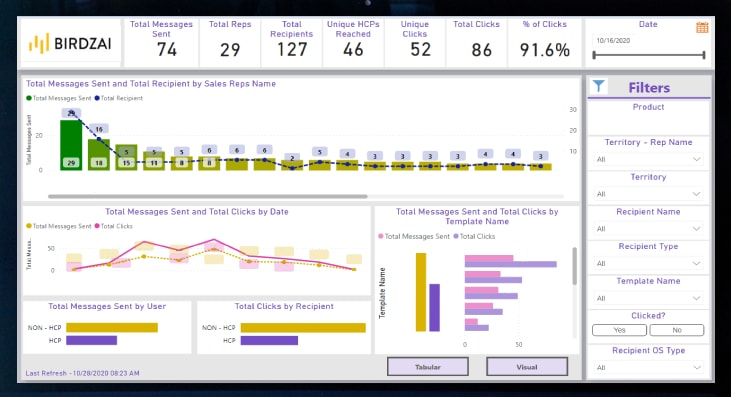Open the Recipient OS Type dropdown
Image resolution: width=731 pixels, height=397 pixels.
click(648, 368)
